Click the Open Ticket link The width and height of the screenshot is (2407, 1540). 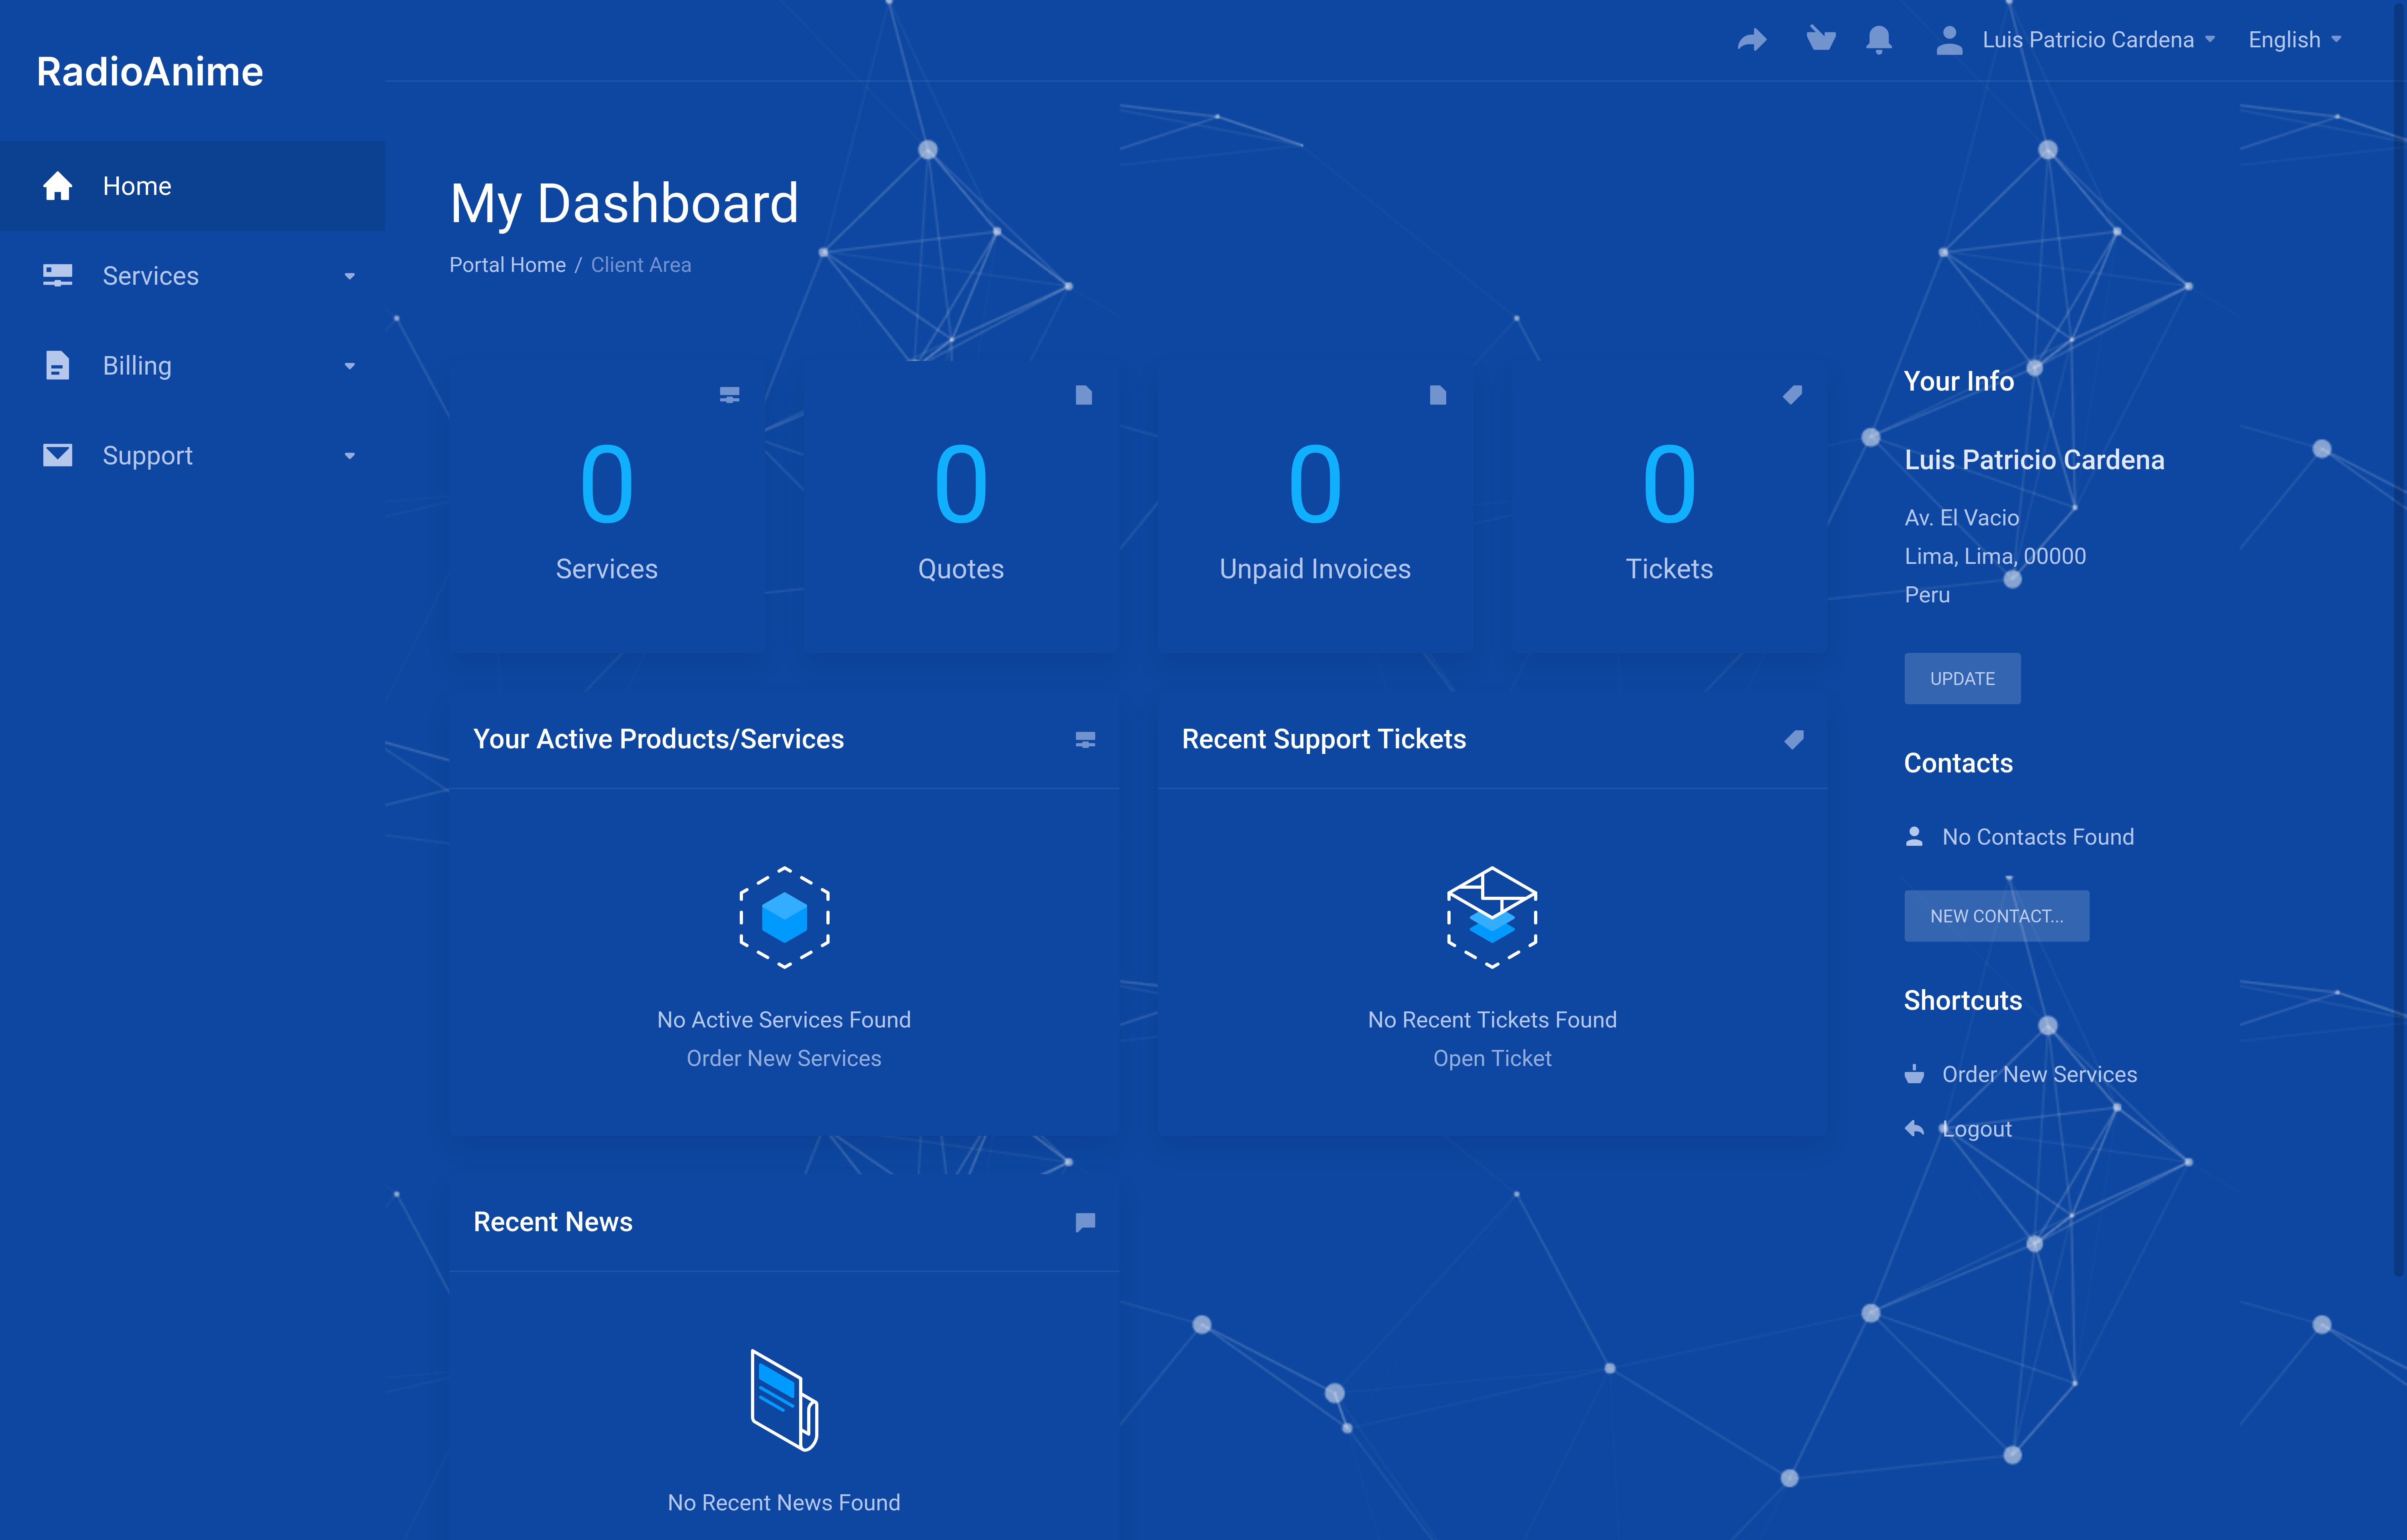pyautogui.click(x=1492, y=1059)
